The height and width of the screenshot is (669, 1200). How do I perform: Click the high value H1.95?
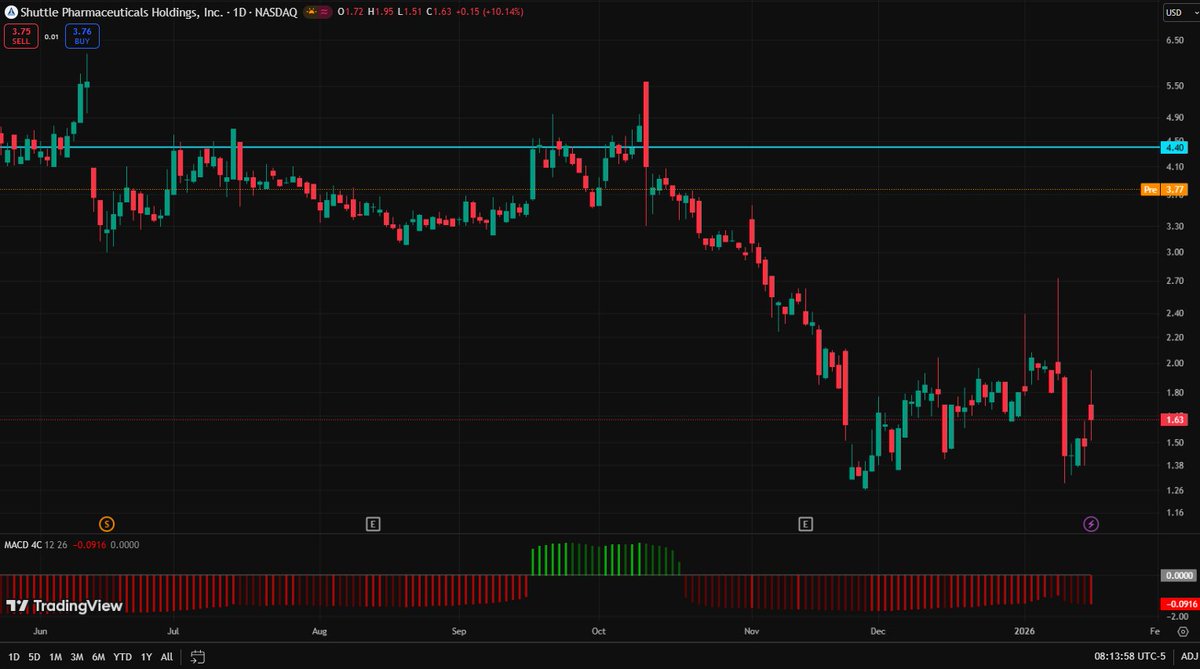click(379, 12)
